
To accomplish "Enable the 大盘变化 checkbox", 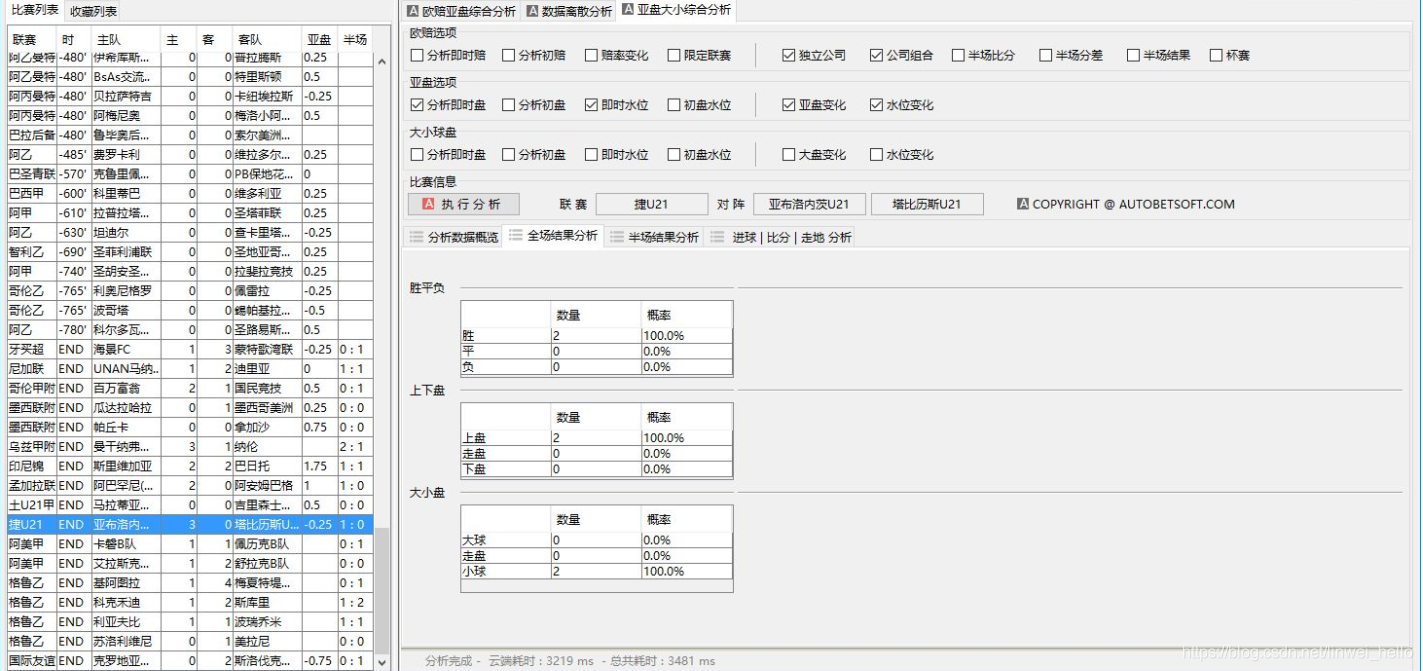I will point(789,155).
